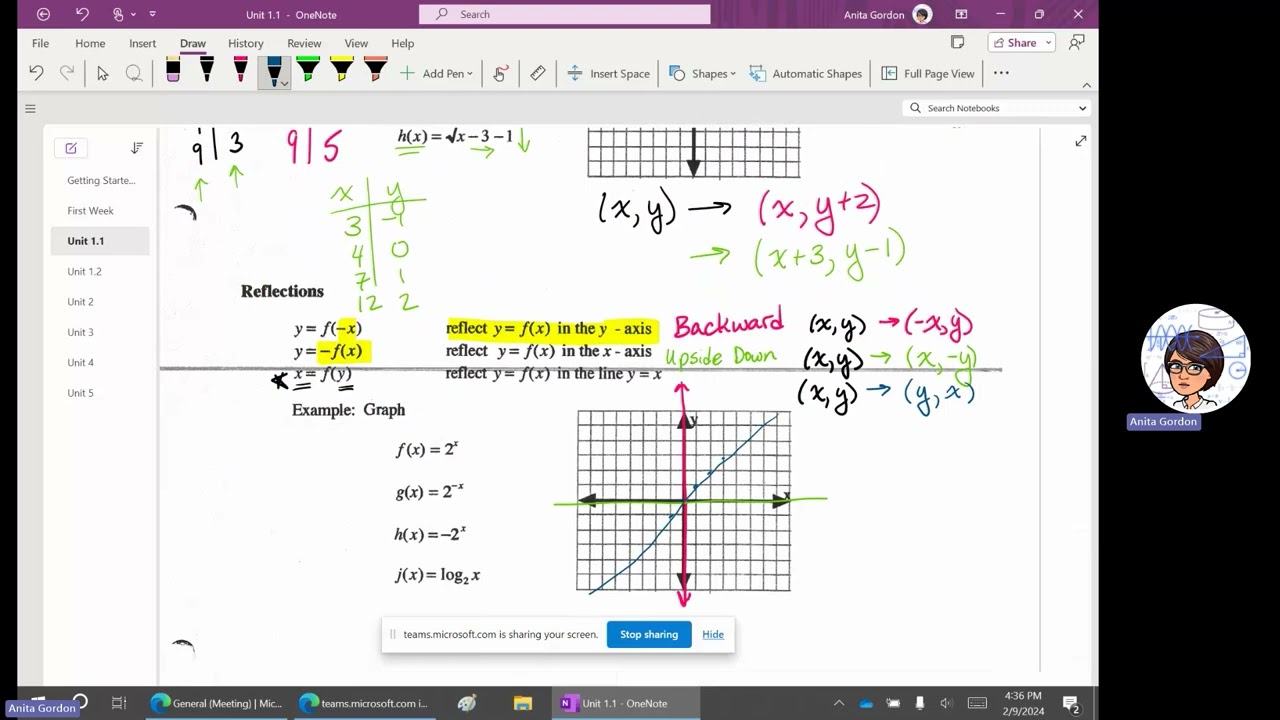The width and height of the screenshot is (1280, 720).
Task: Click the Sort pages icon
Action: [x=137, y=148]
